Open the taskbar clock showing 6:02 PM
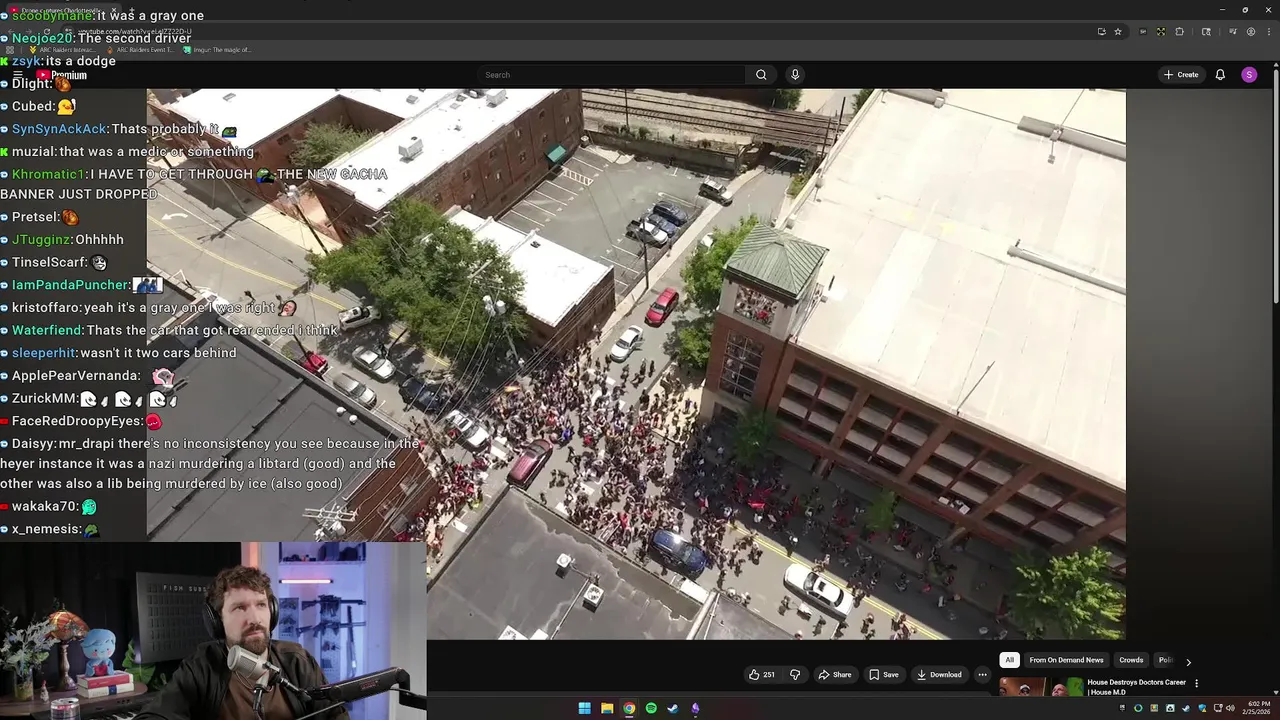This screenshot has height=720, width=1280. (1257, 708)
